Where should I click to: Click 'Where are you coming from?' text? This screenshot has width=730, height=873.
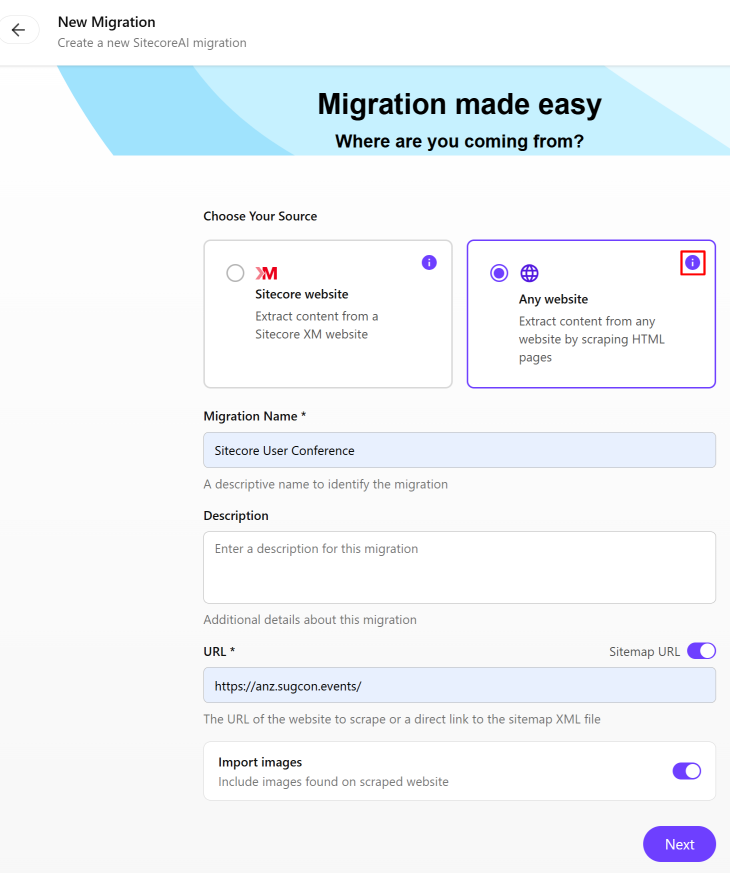459,141
